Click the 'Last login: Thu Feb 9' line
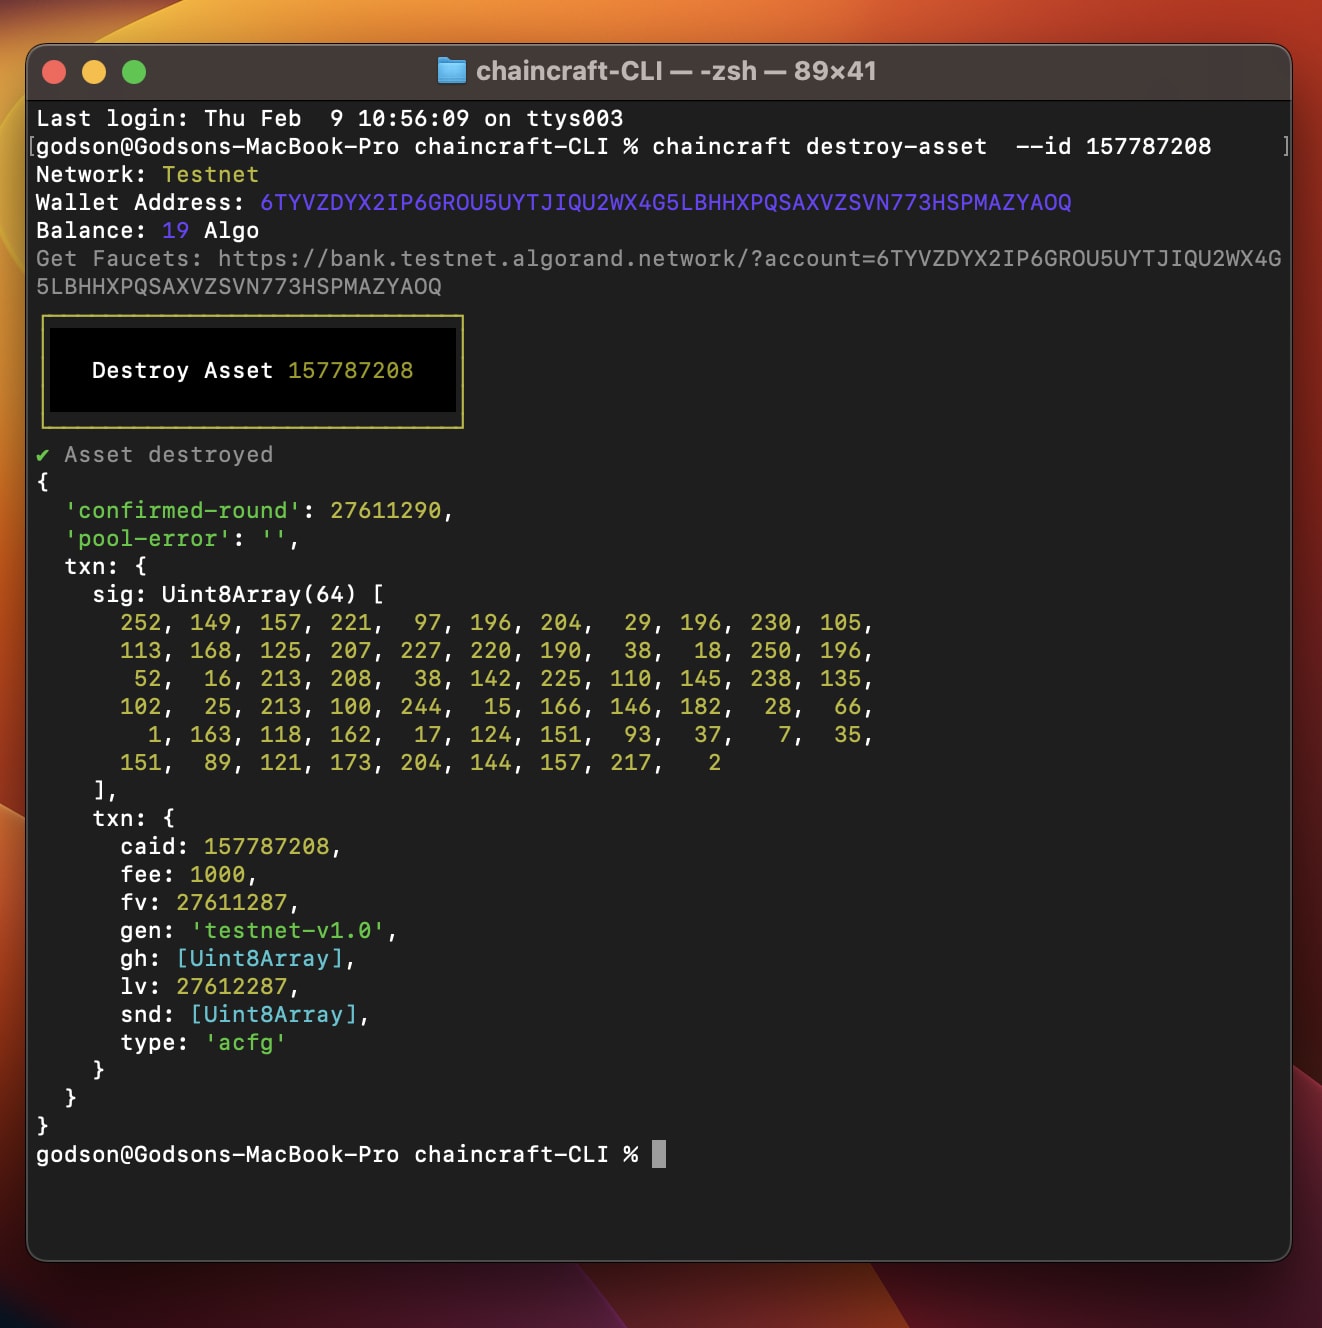 [x=329, y=118]
